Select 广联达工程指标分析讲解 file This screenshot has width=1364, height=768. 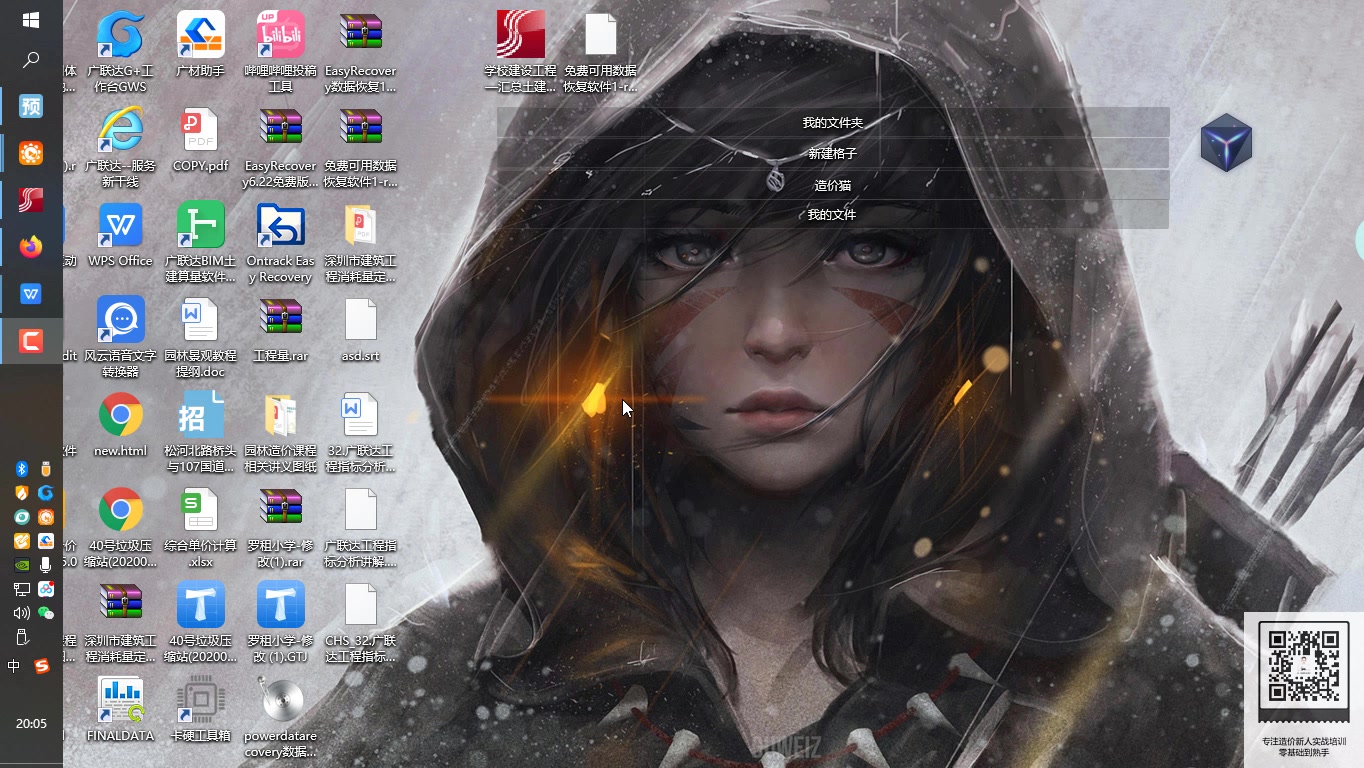click(361, 527)
